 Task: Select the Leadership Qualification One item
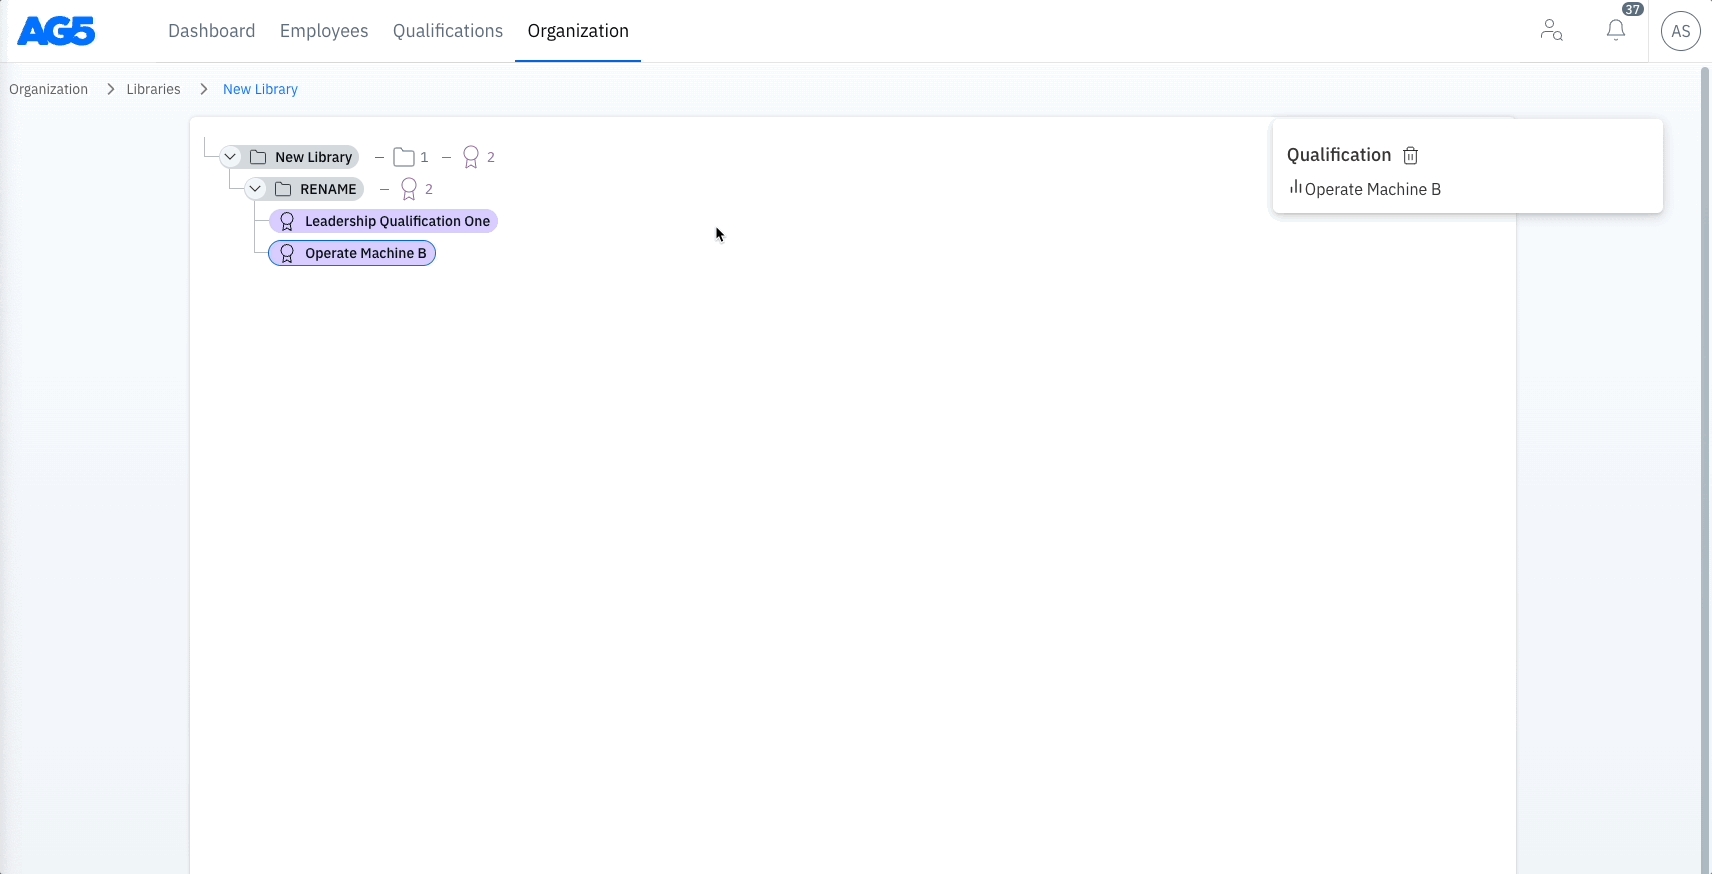pos(396,221)
